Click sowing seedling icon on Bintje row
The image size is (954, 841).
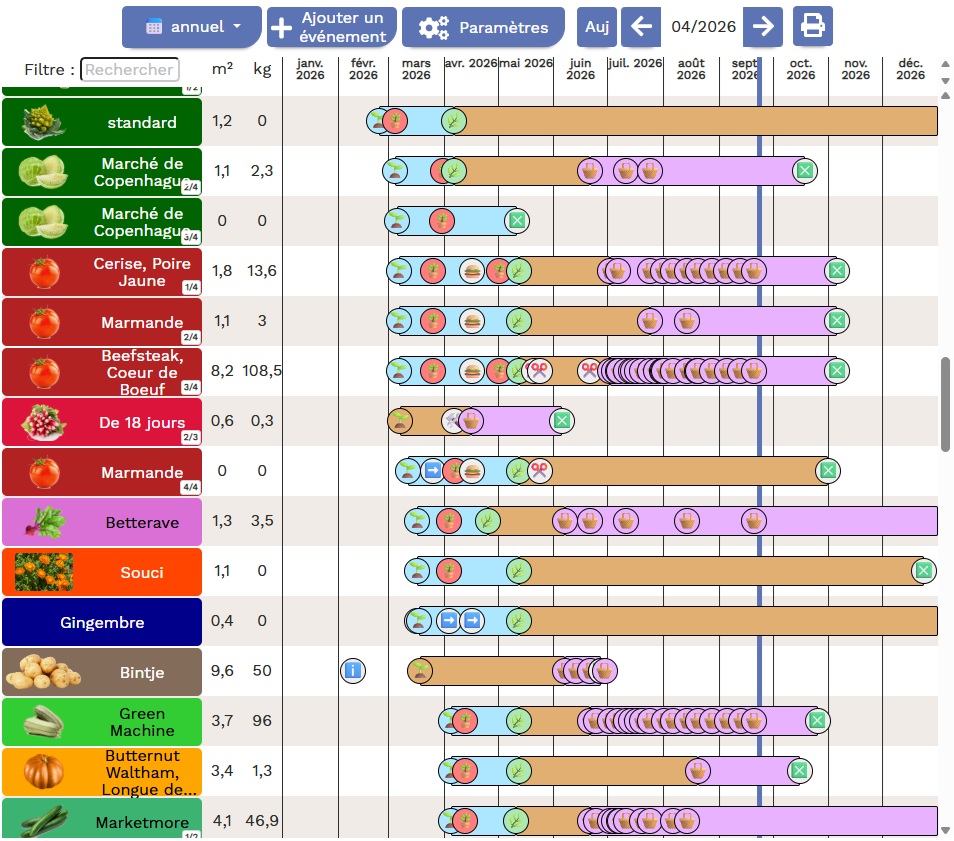pos(420,671)
